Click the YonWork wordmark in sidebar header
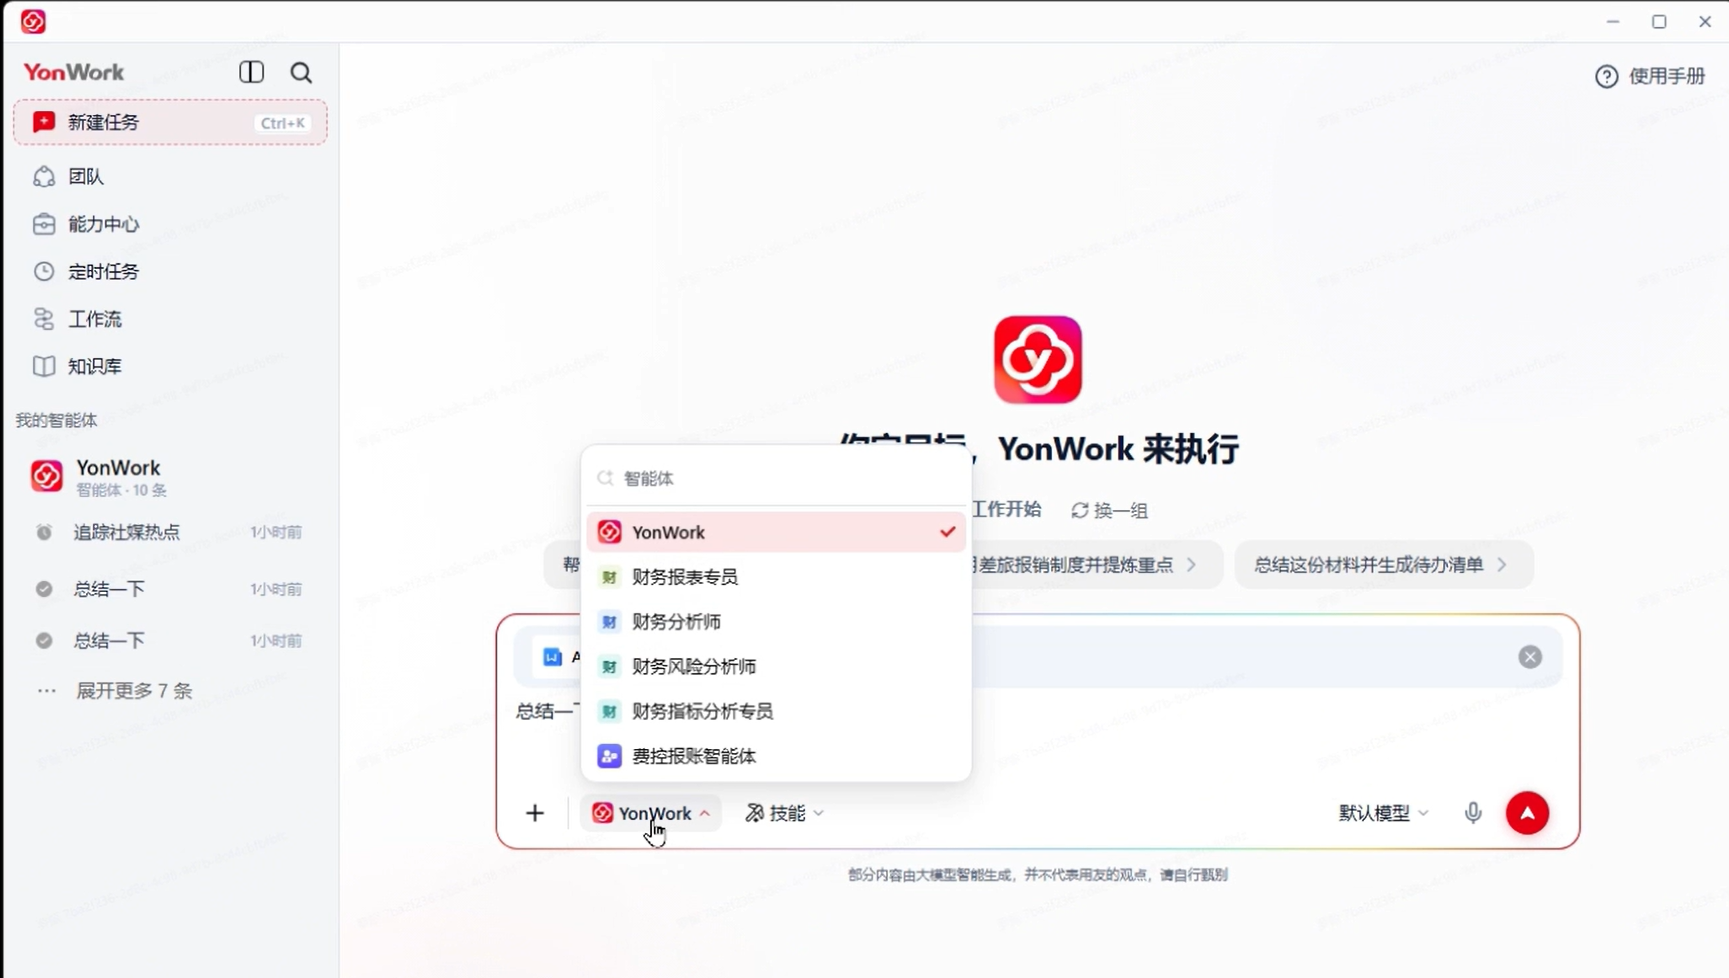This screenshot has height=978, width=1729. coord(74,72)
